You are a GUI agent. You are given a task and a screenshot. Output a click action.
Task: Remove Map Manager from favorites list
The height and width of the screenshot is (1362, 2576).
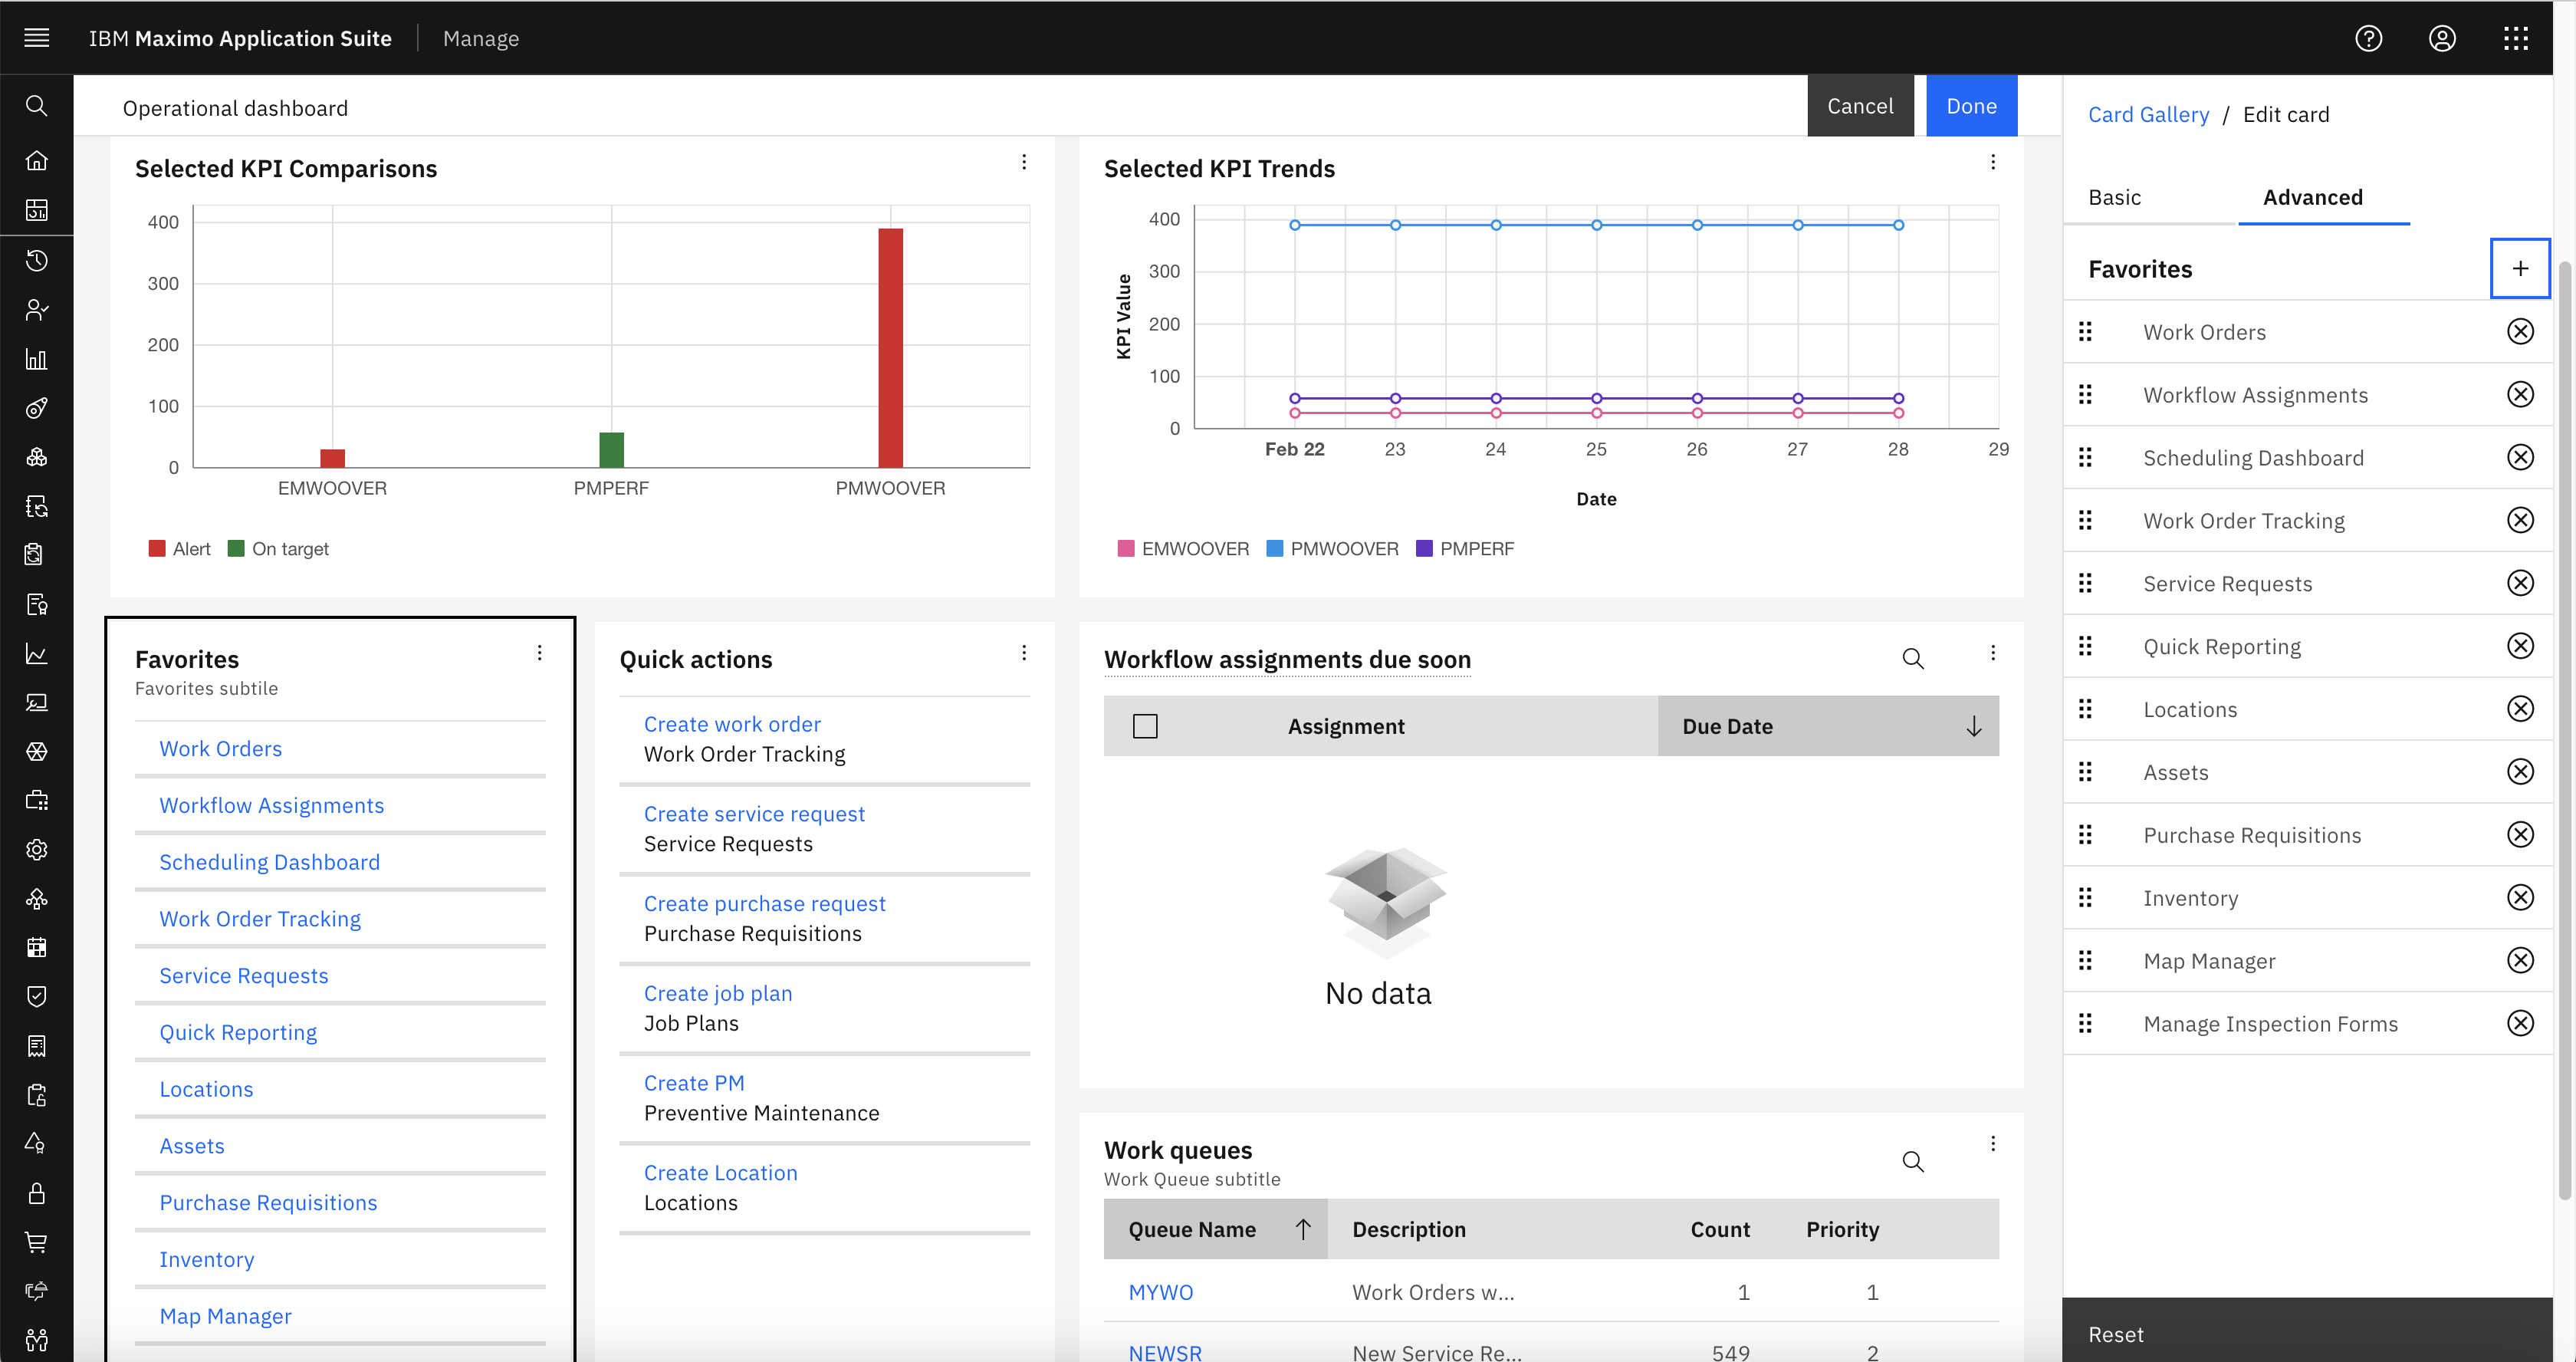coord(2520,960)
